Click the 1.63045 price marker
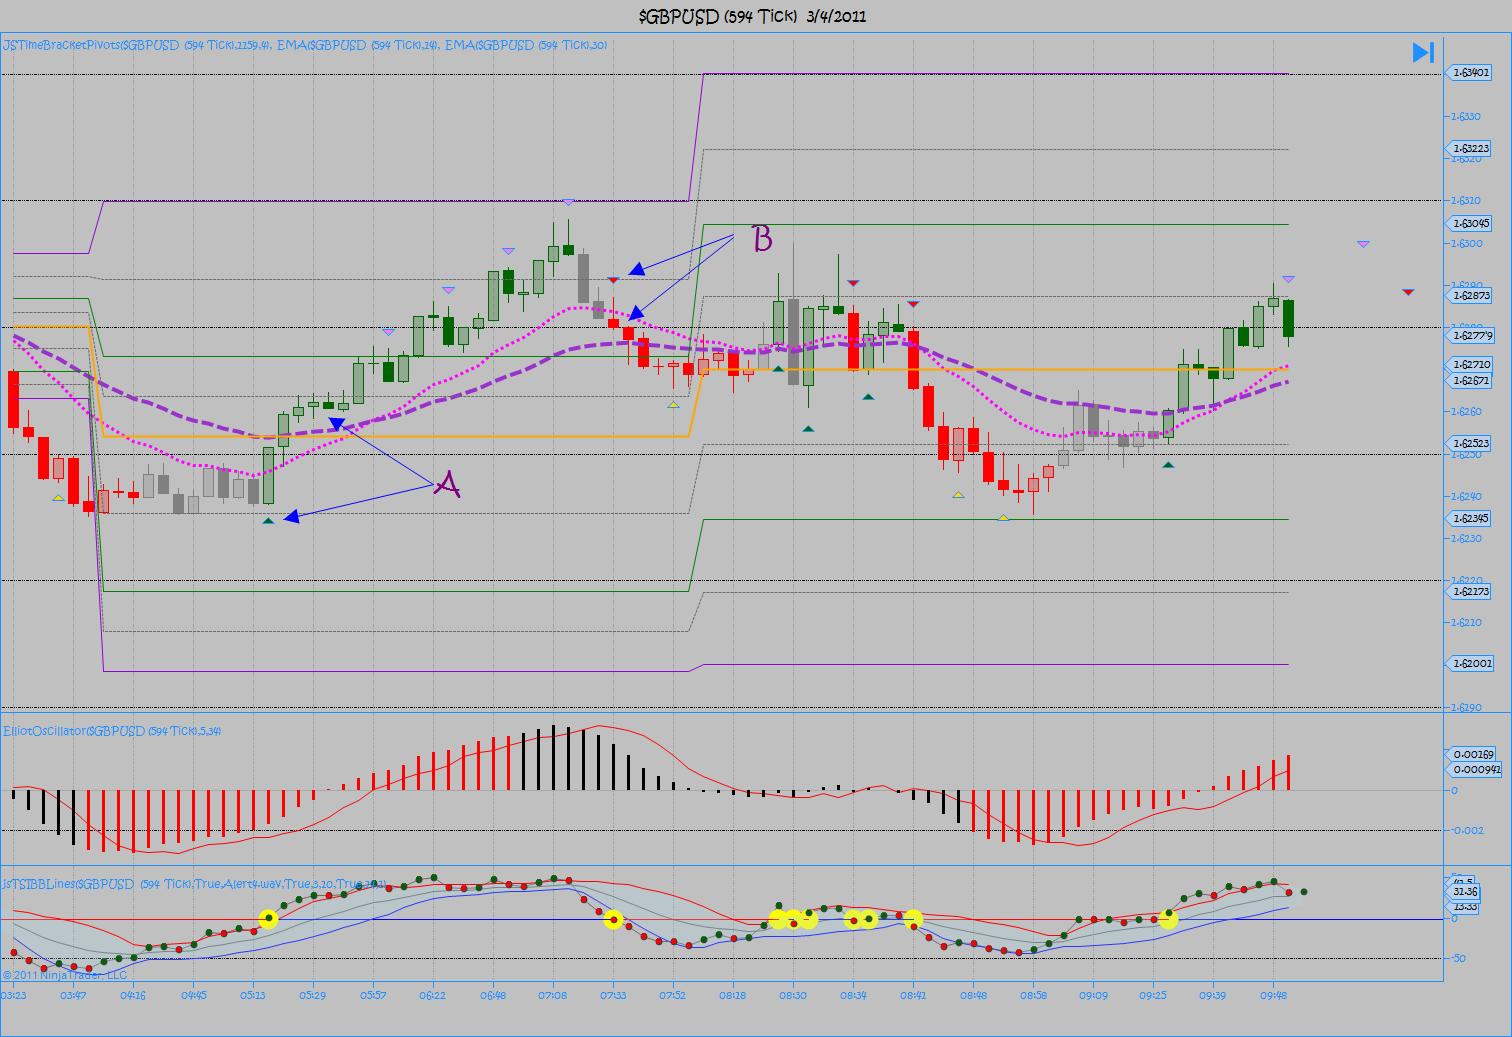This screenshot has height=1037, width=1512. tap(1470, 224)
